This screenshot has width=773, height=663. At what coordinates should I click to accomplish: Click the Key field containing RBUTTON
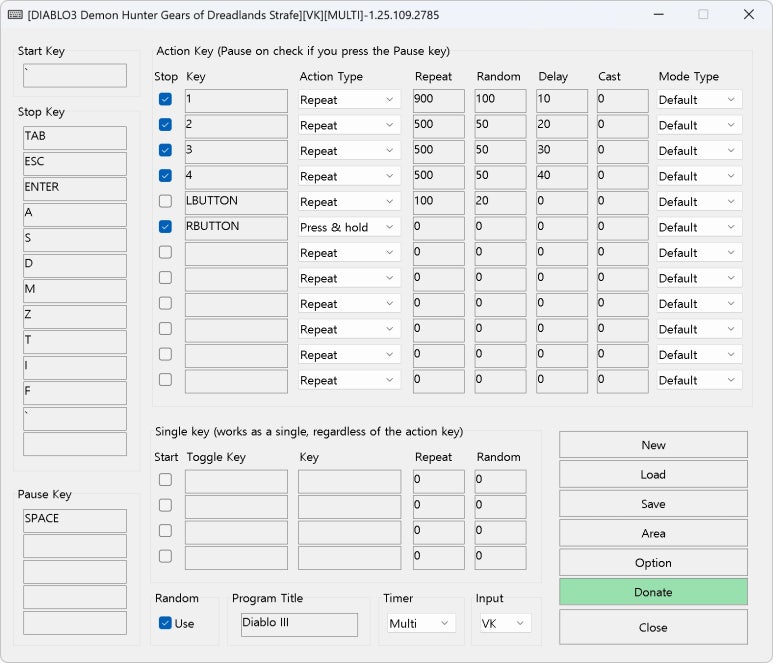pyautogui.click(x=237, y=229)
